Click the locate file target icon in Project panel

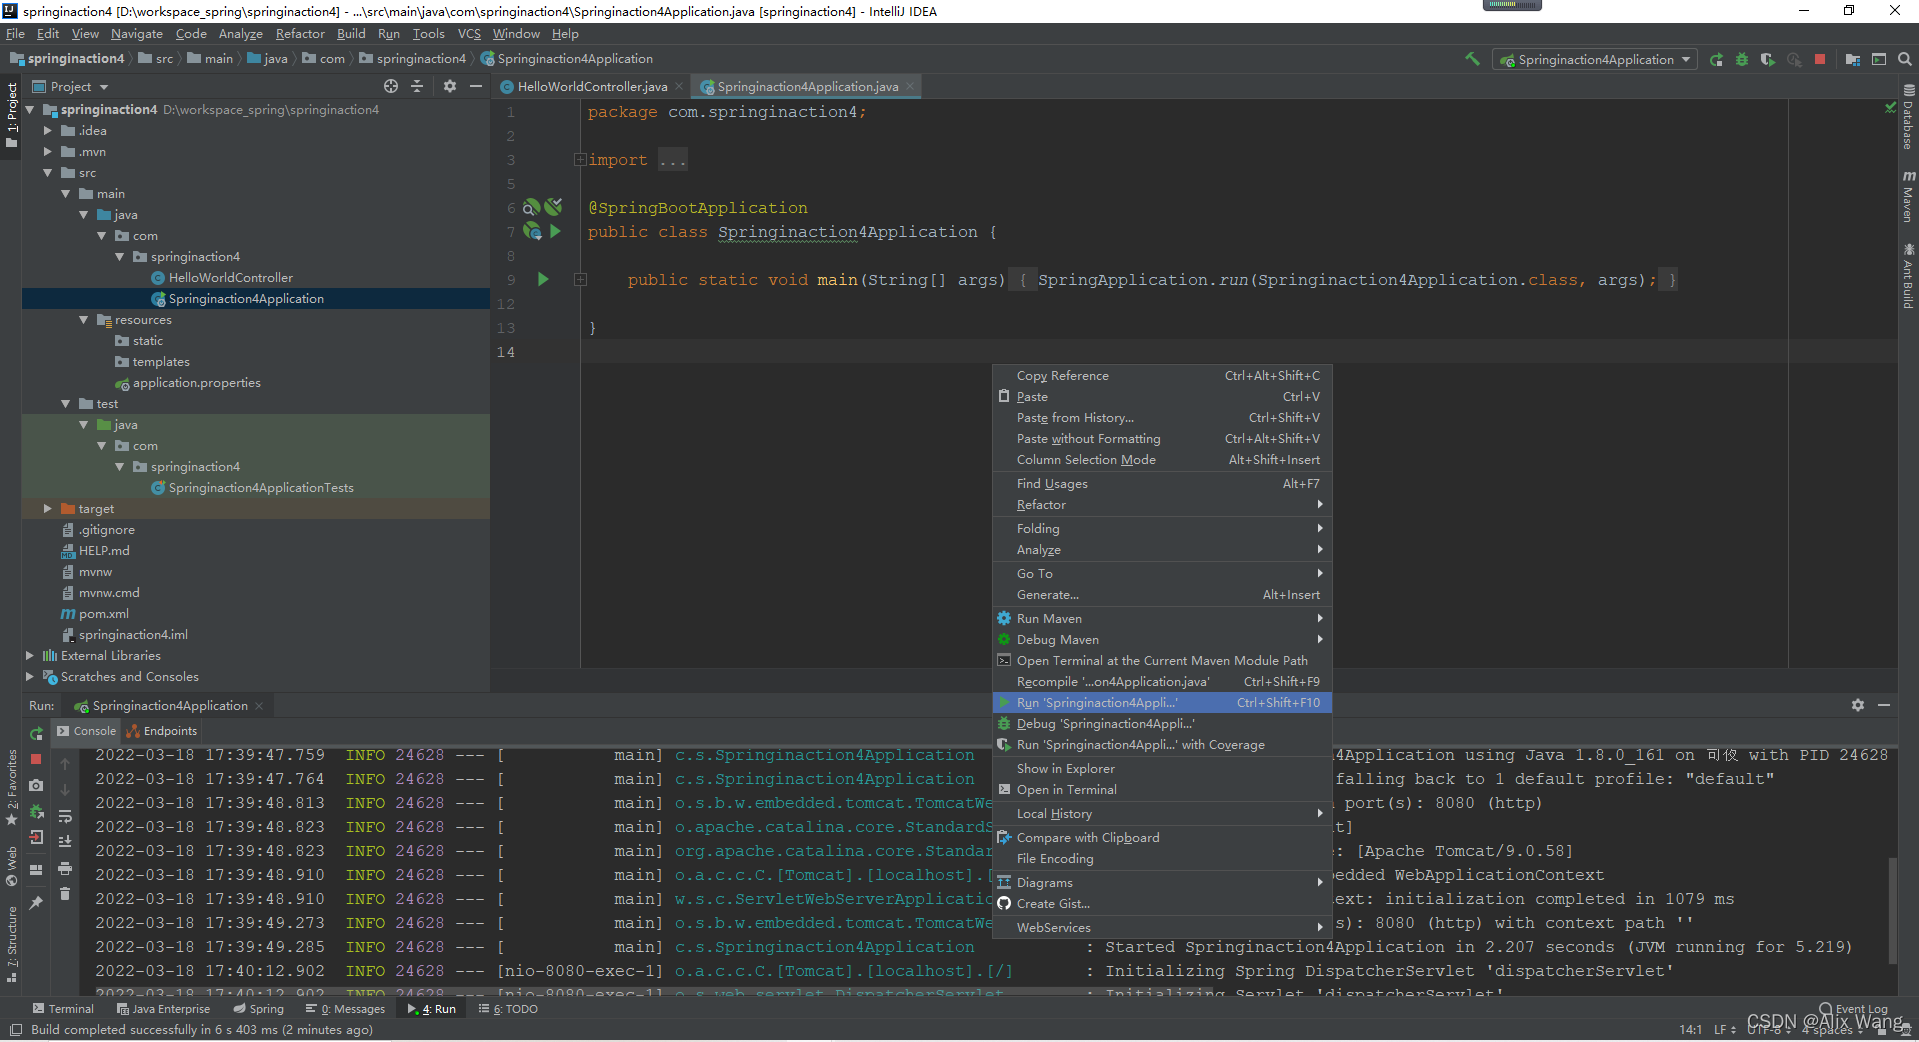pyautogui.click(x=391, y=86)
